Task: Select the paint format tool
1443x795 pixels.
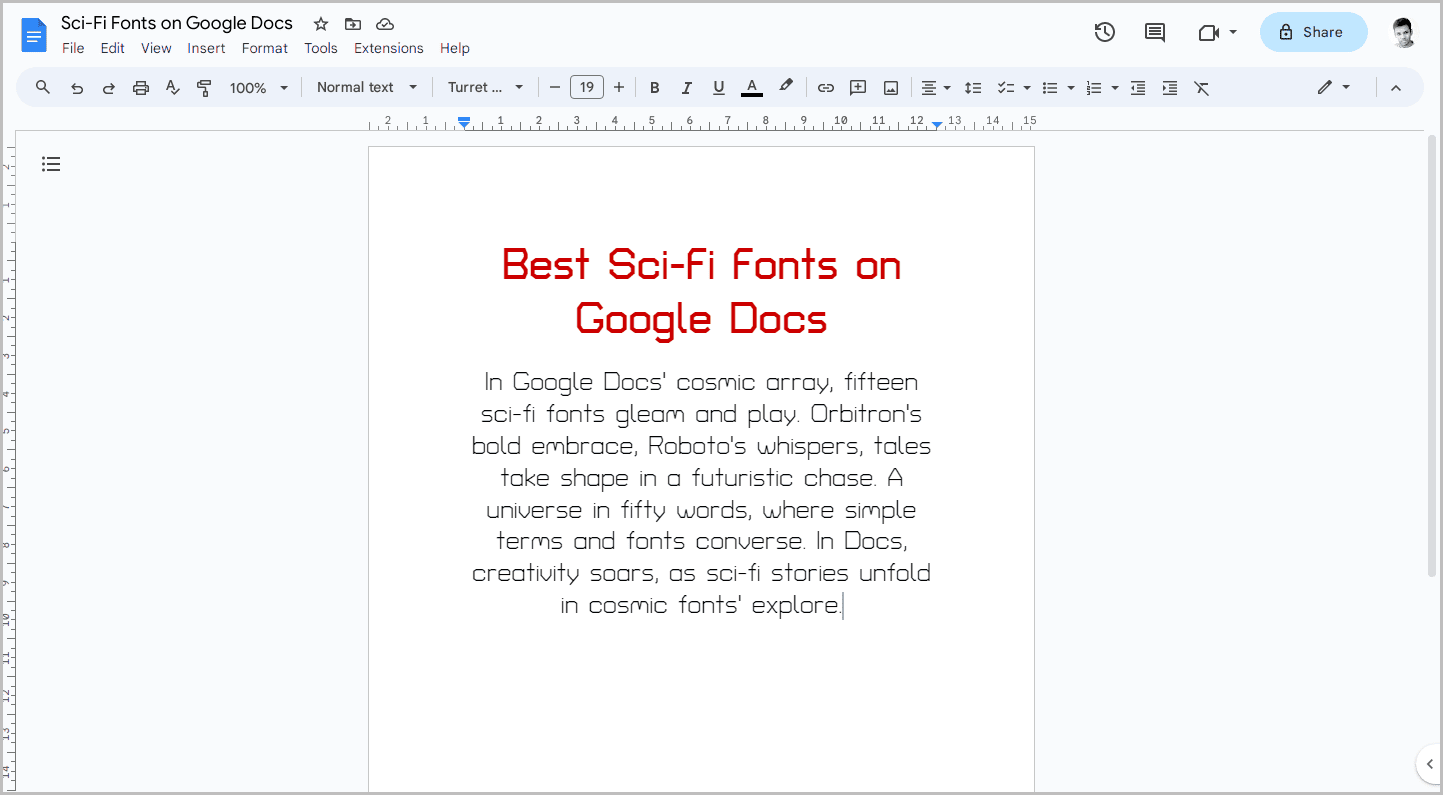Action: [x=204, y=87]
